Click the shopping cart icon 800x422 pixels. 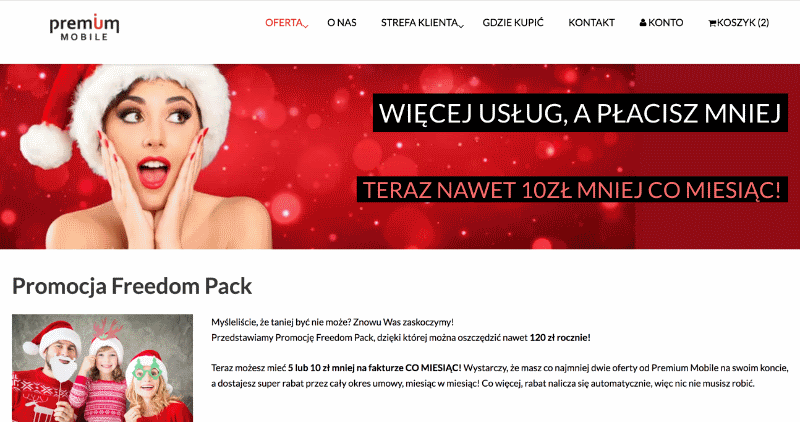tap(712, 23)
